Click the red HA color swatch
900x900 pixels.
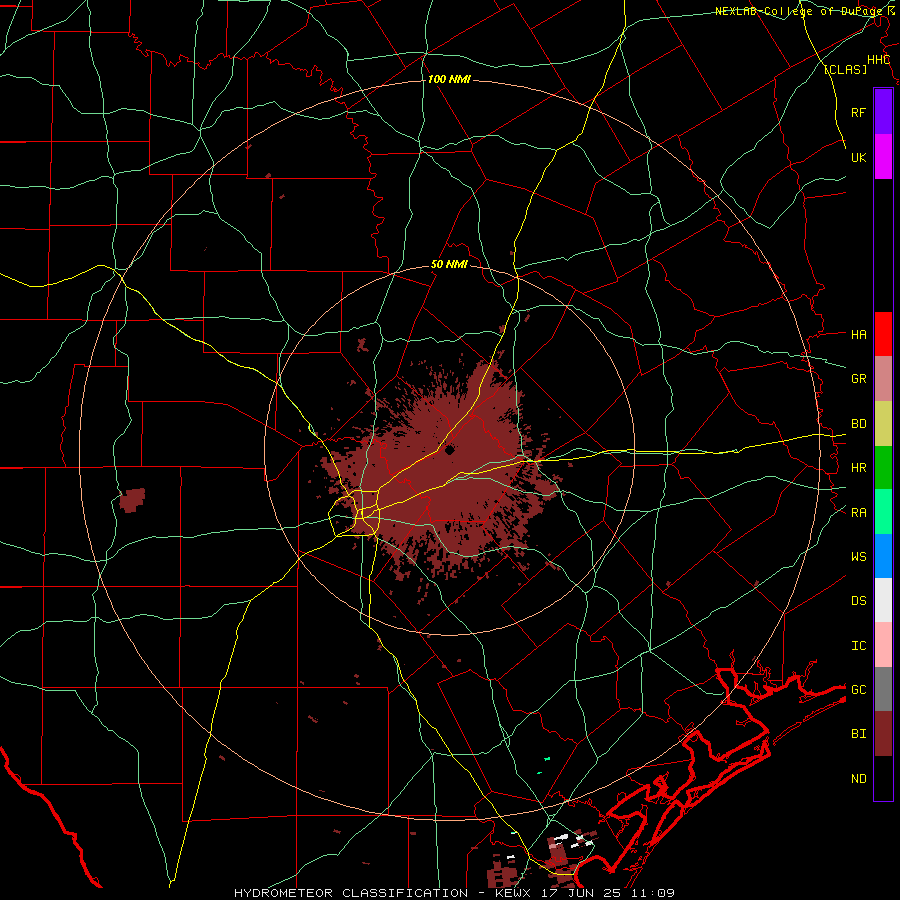[883, 334]
